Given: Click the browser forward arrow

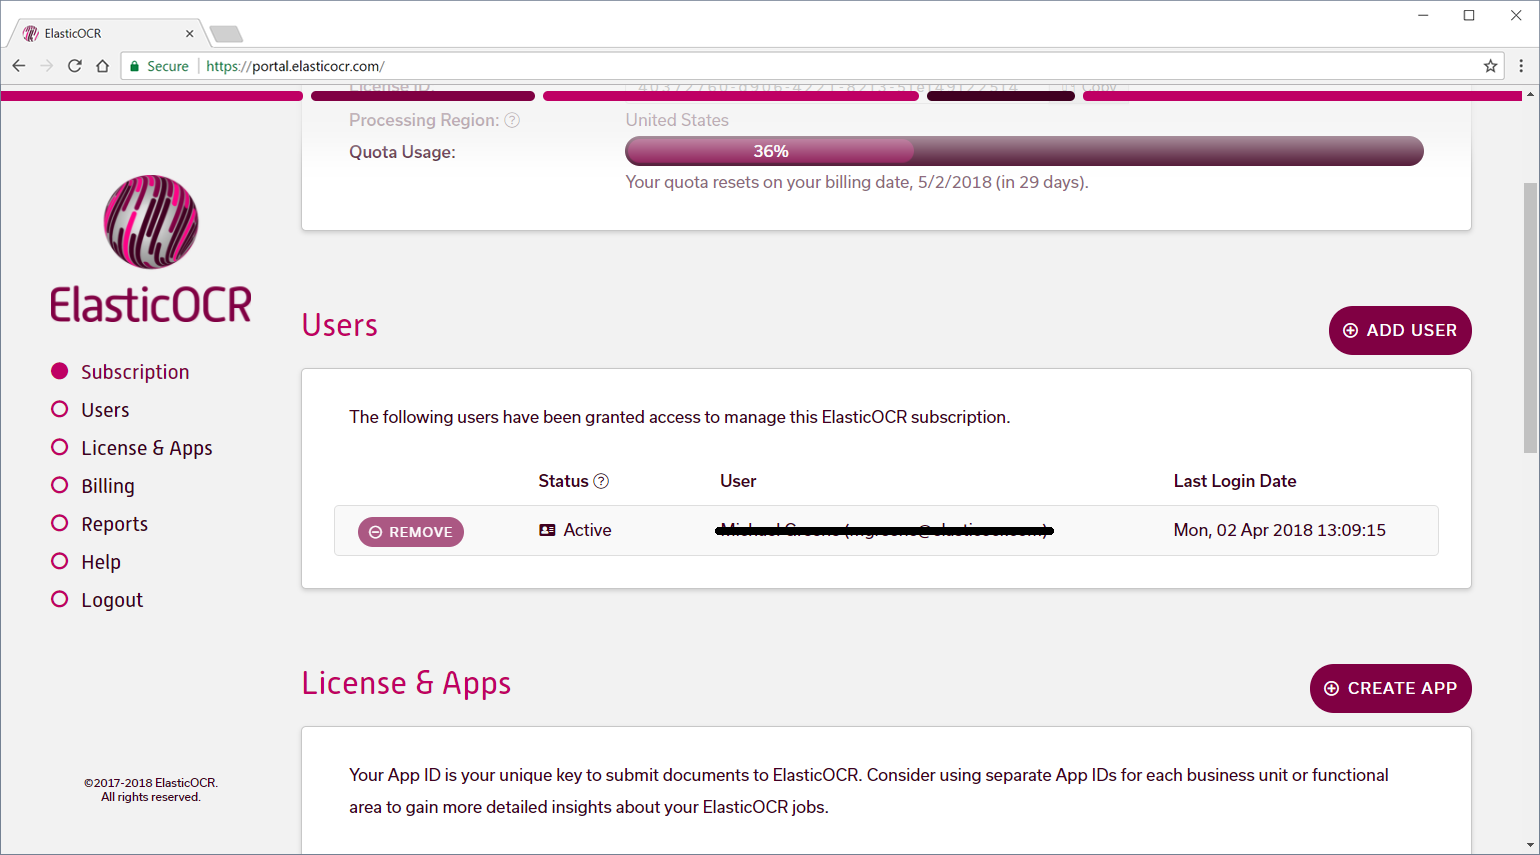Looking at the screenshot, I should (47, 66).
